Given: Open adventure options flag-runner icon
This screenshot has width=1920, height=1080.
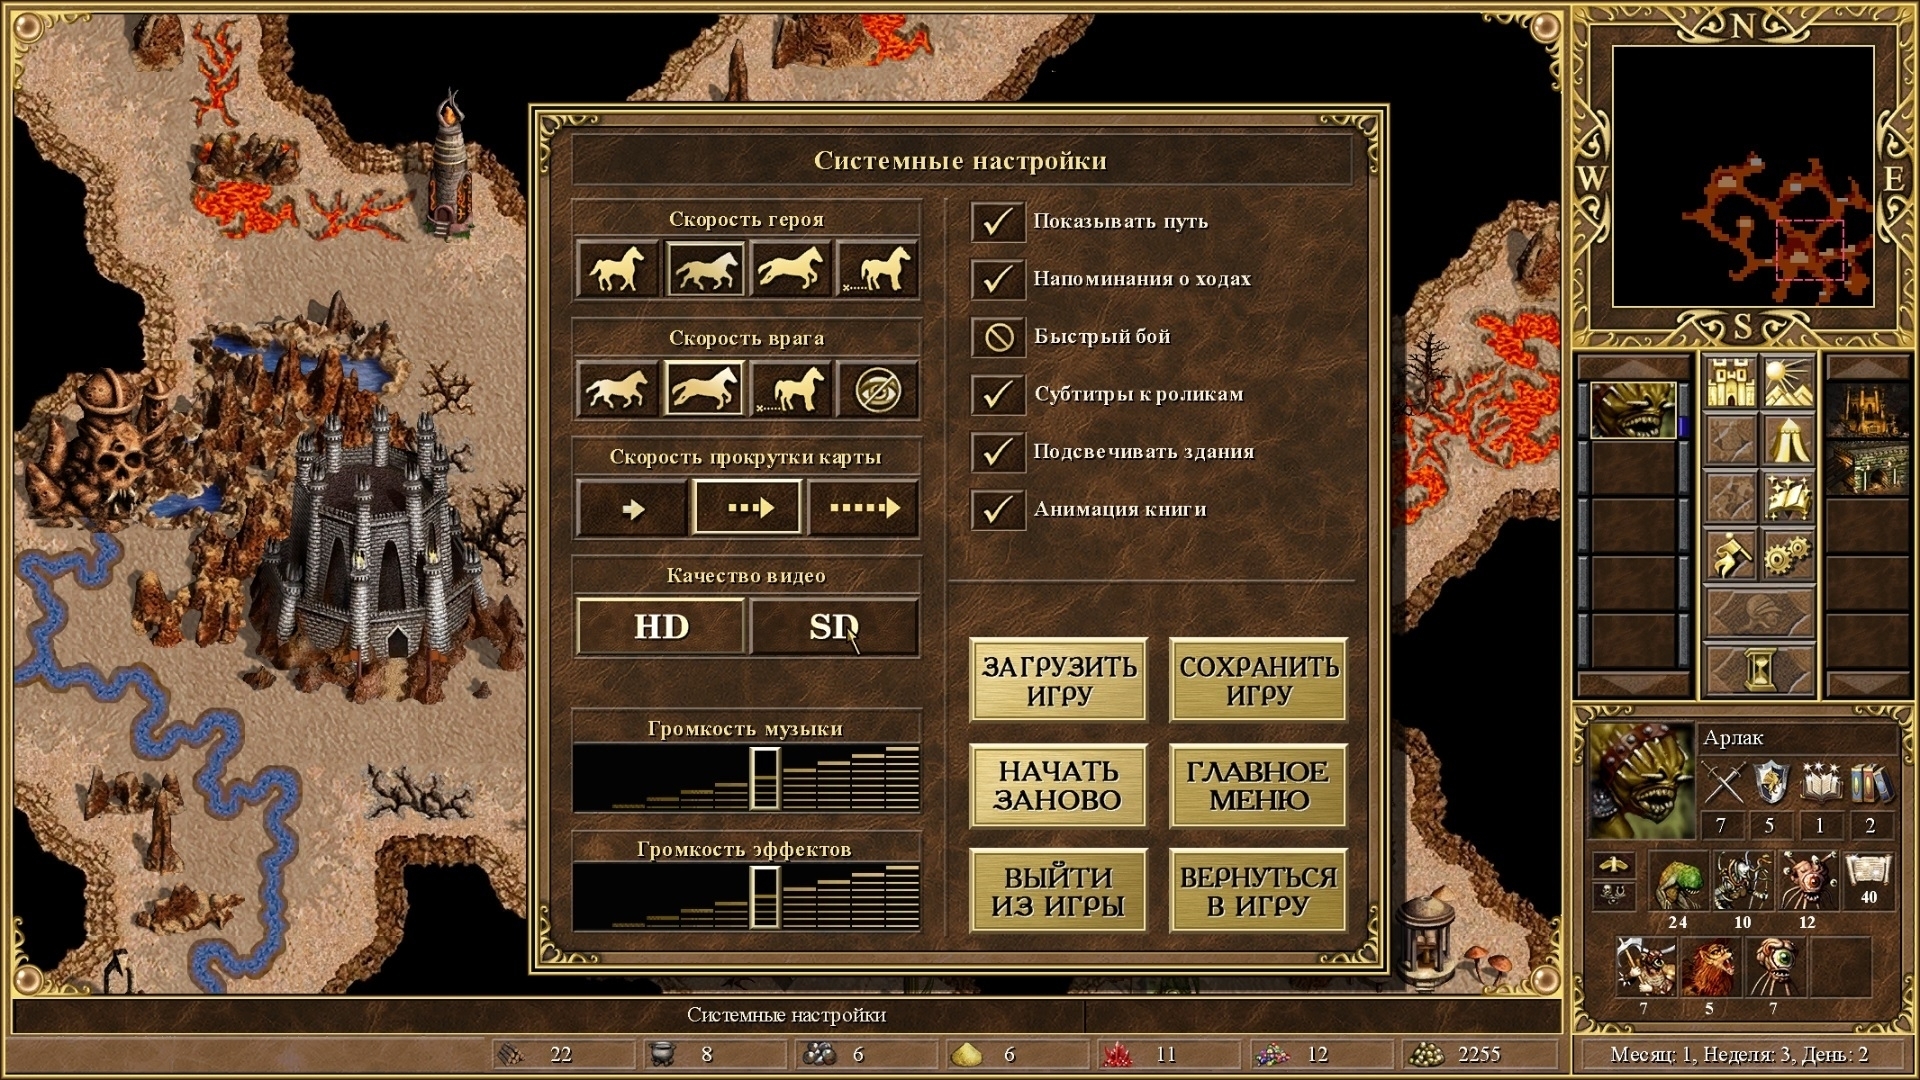Looking at the screenshot, I should click(1731, 555).
